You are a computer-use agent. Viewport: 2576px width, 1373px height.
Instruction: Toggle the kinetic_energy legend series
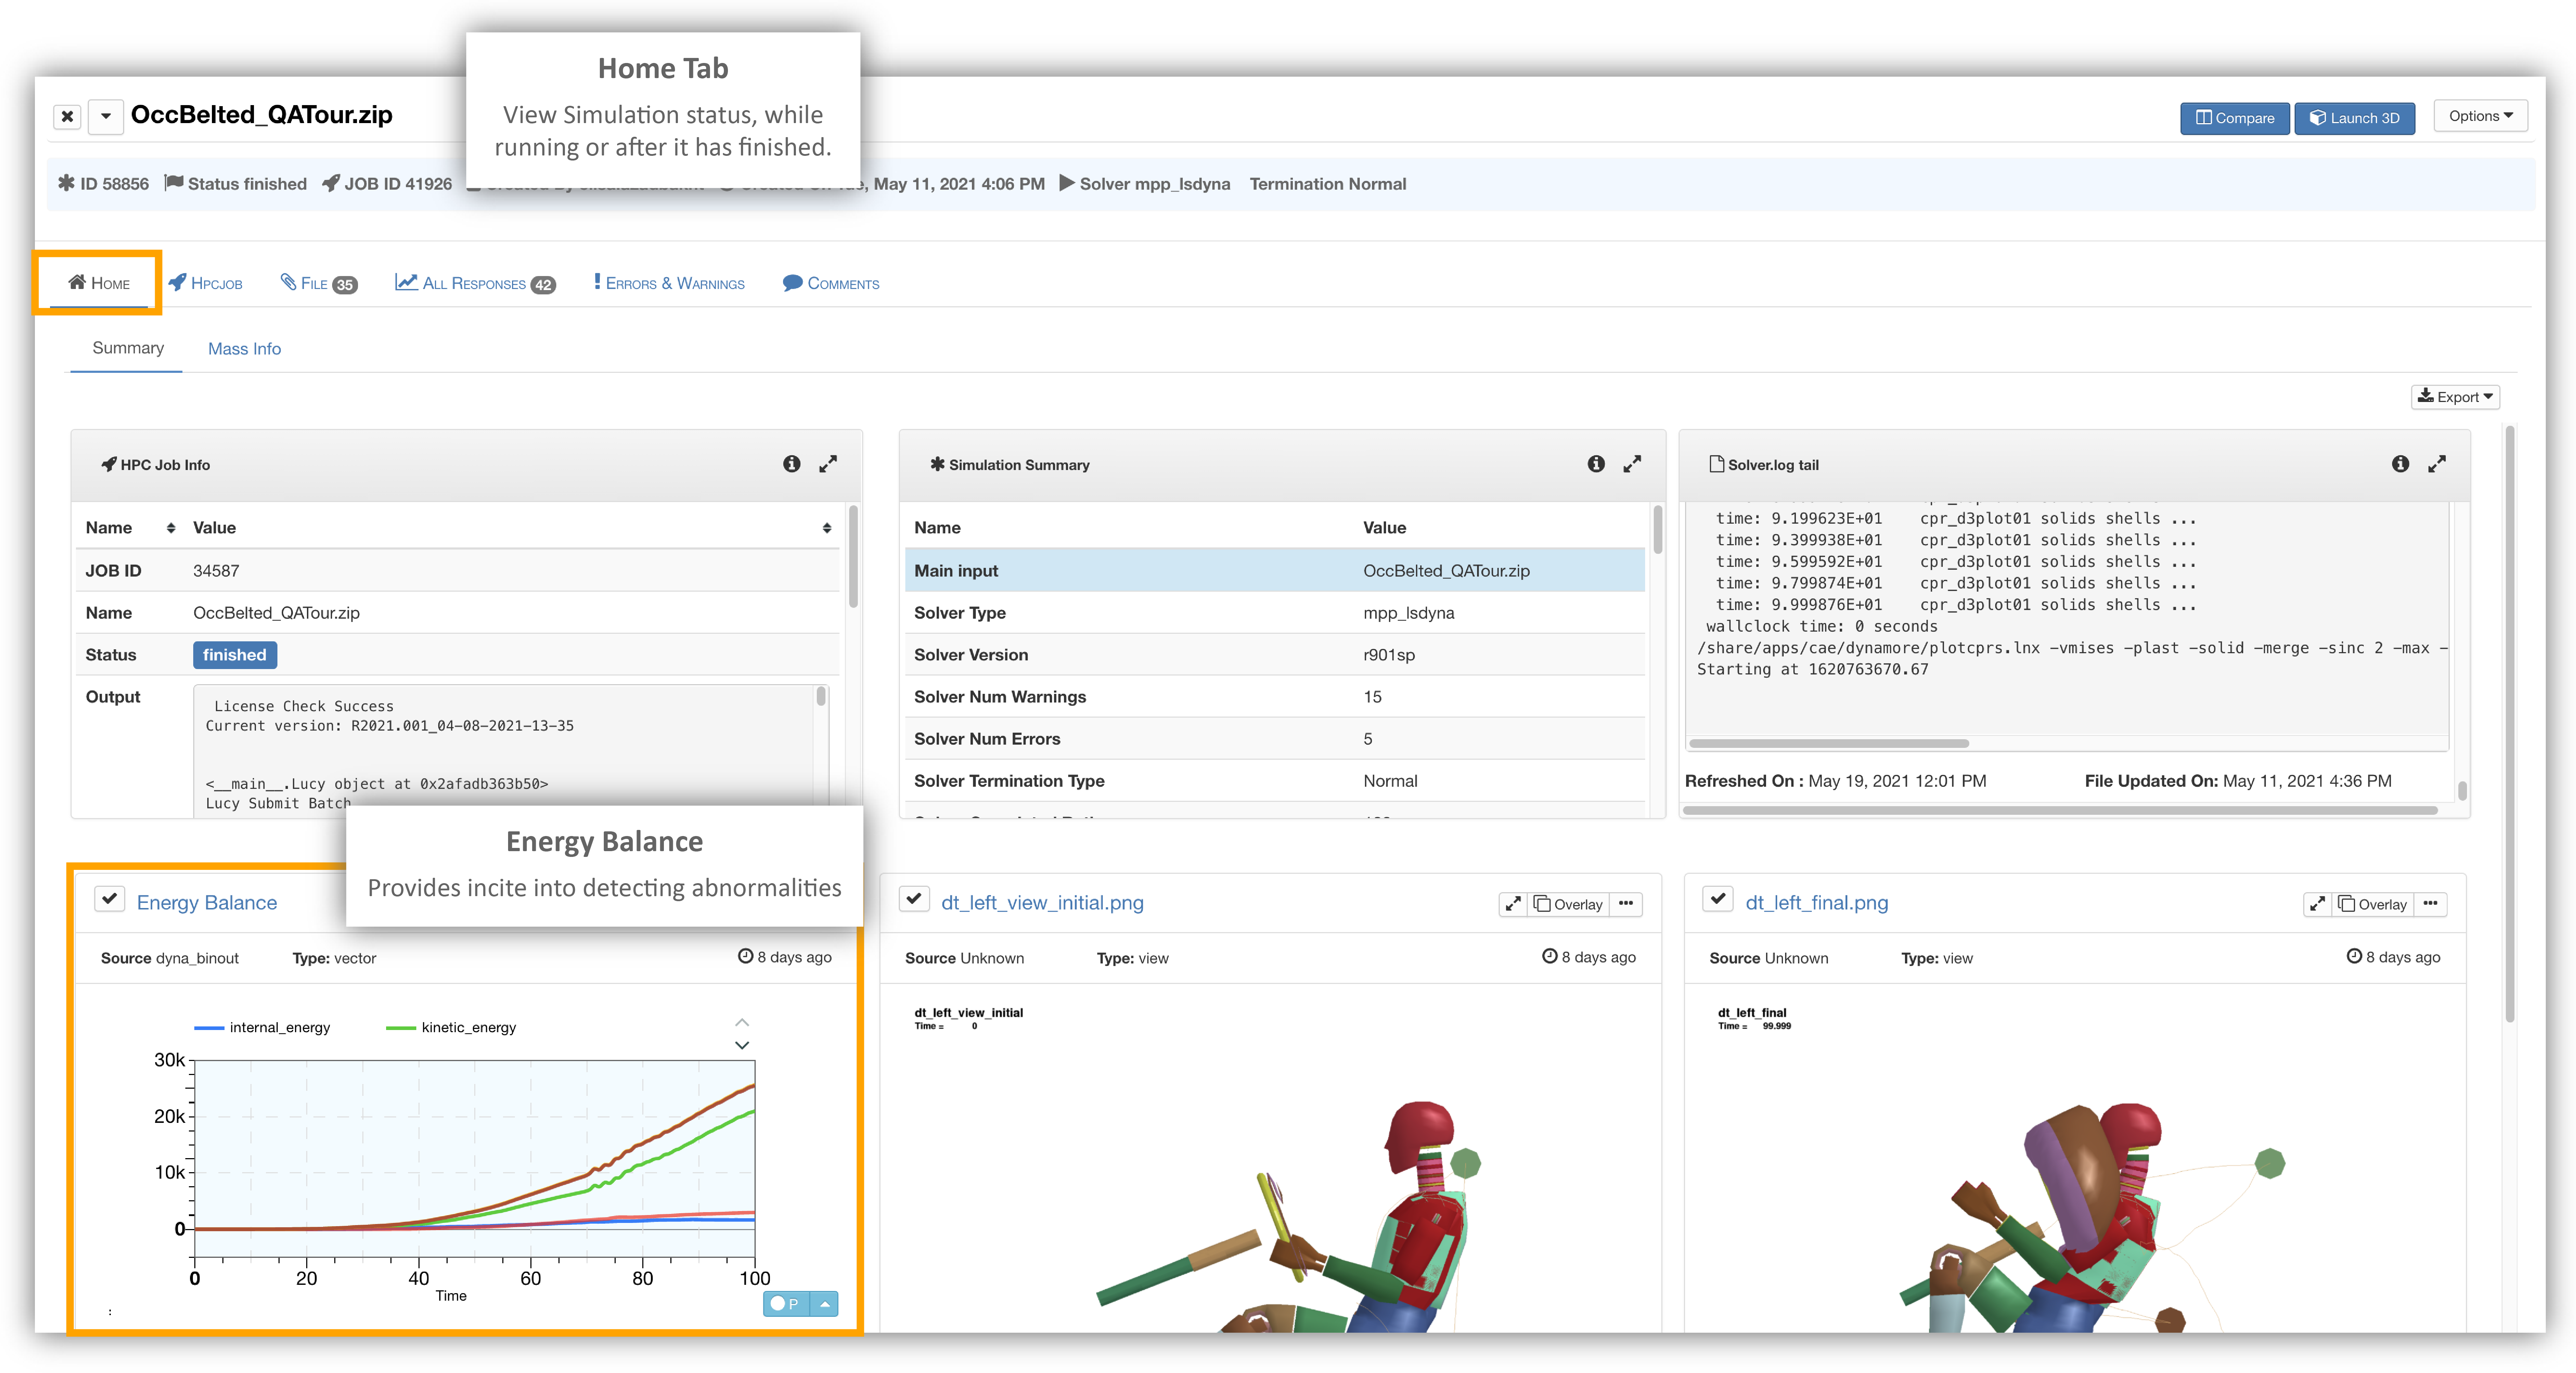pos(451,1028)
